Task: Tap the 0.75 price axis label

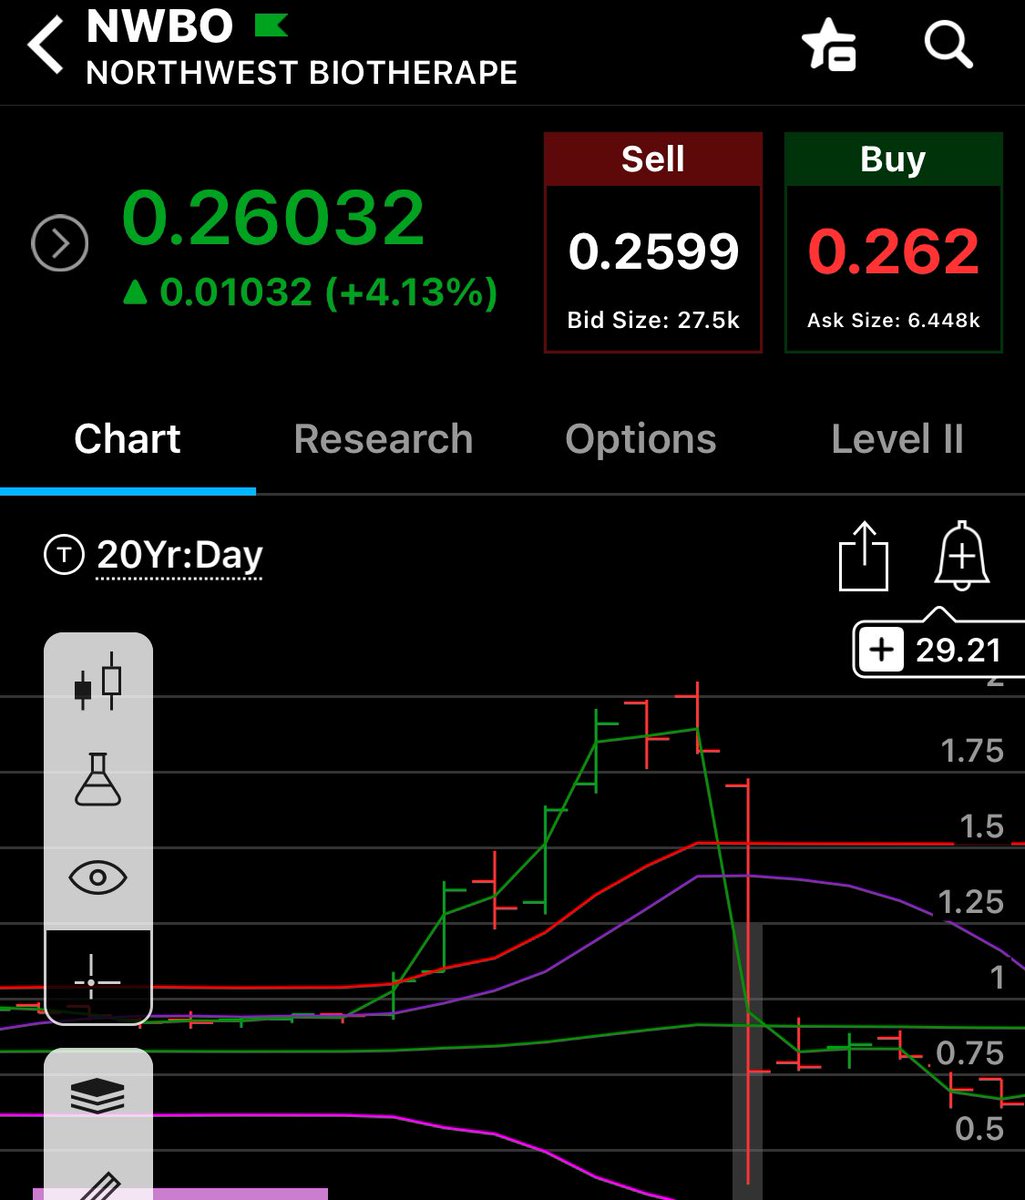Action: 970,1053
